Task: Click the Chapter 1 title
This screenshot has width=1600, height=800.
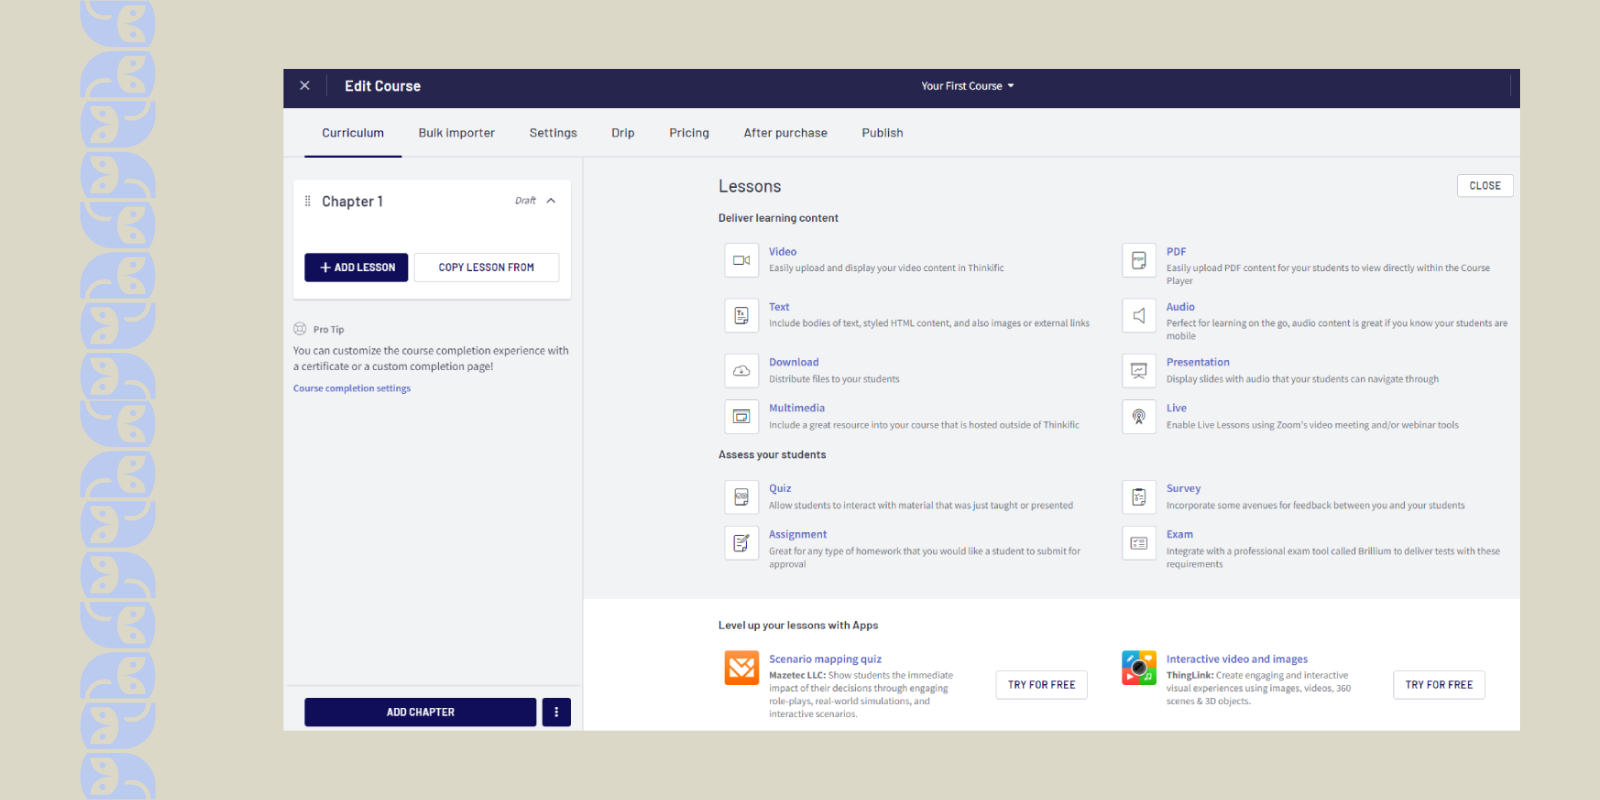Action: click(352, 201)
